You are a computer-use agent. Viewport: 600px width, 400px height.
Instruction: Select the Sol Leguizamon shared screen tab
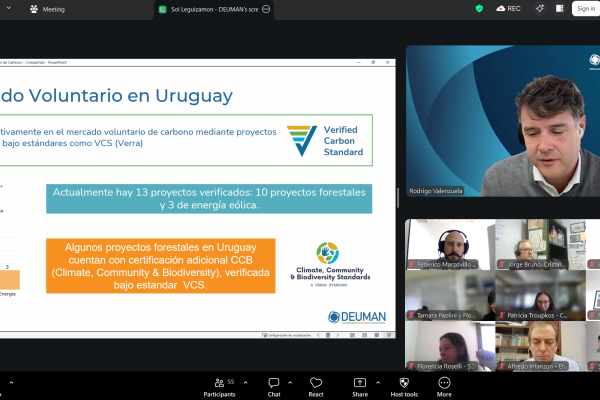pos(214,10)
